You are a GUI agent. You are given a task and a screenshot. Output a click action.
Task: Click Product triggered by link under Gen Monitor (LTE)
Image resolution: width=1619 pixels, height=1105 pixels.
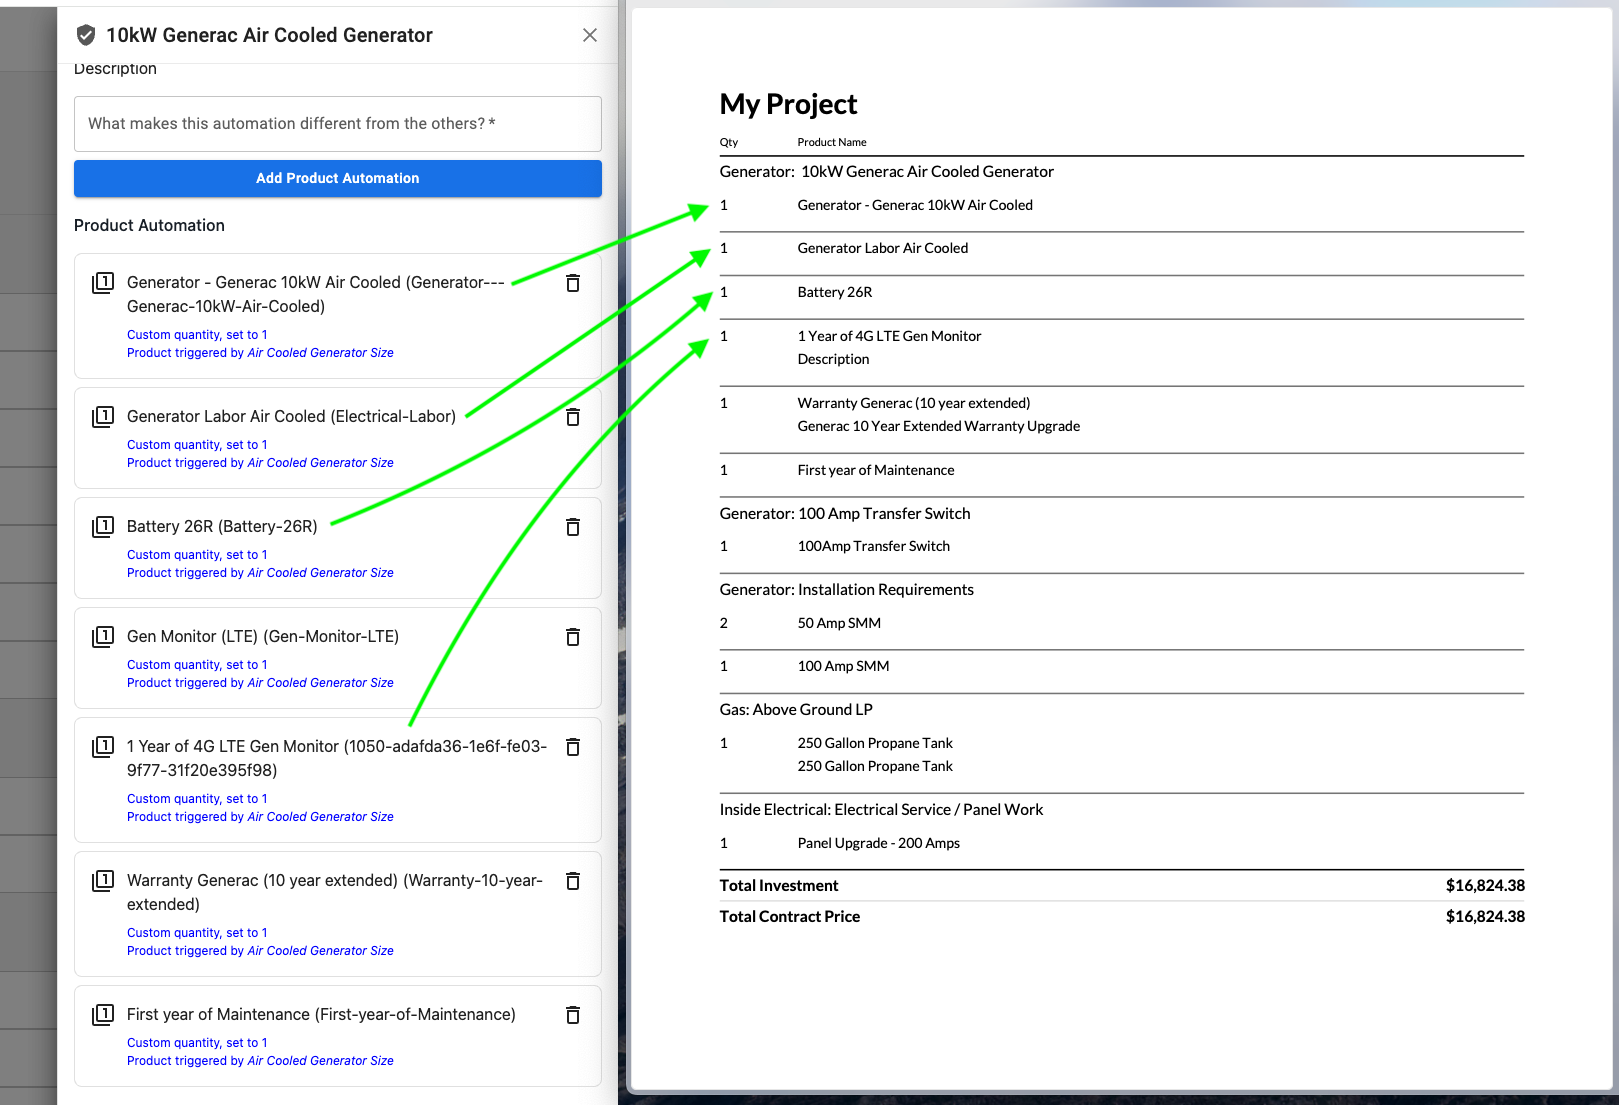(x=260, y=683)
